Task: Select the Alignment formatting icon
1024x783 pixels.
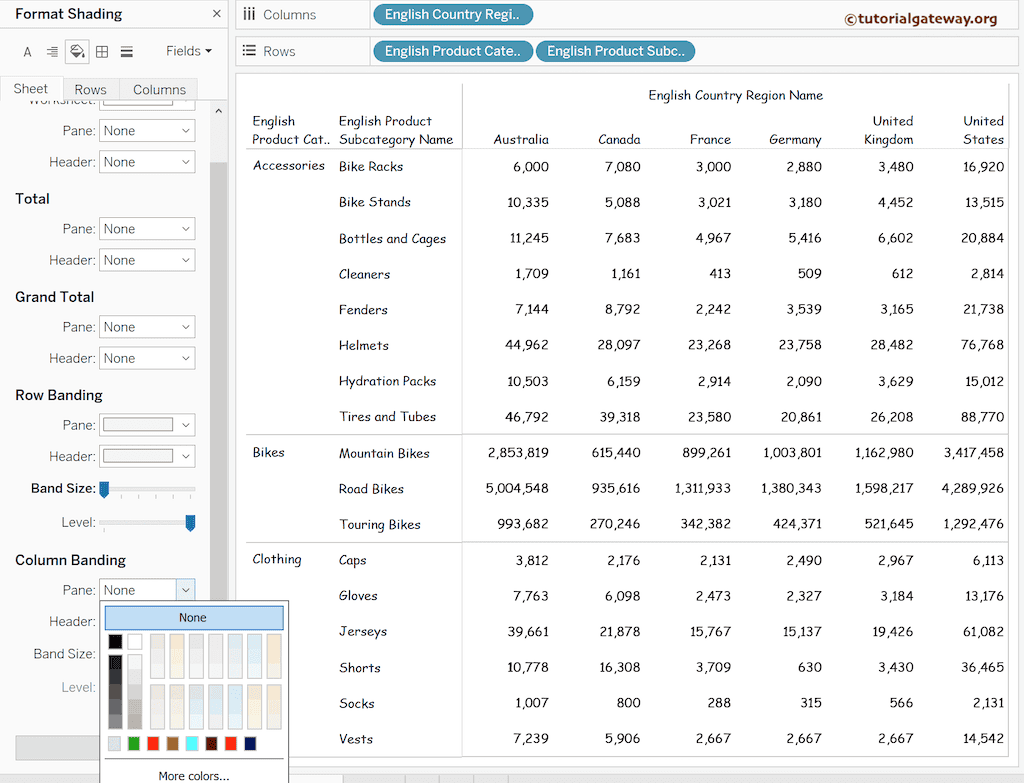Action: coord(52,51)
